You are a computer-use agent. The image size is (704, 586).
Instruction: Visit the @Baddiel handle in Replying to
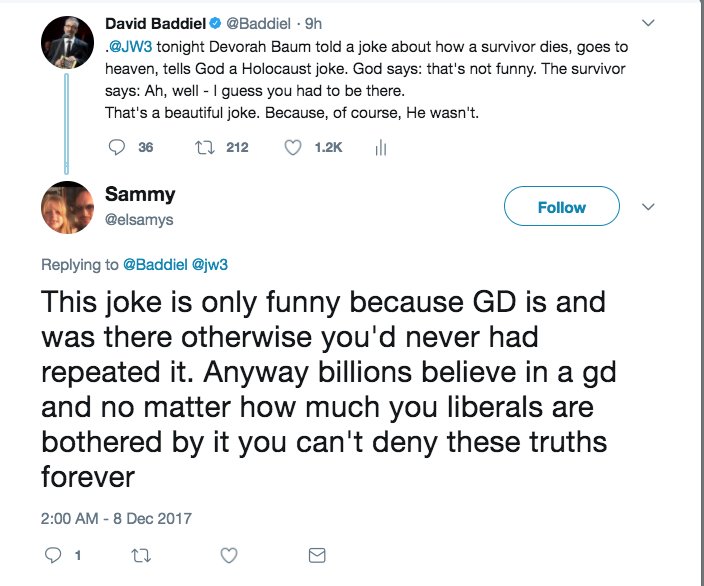[157, 264]
